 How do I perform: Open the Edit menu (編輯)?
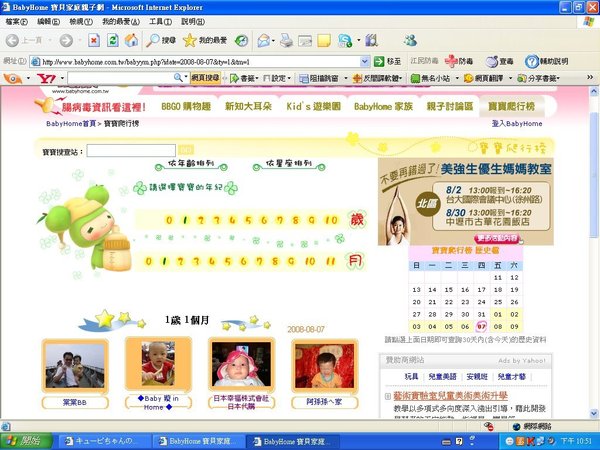[48, 22]
